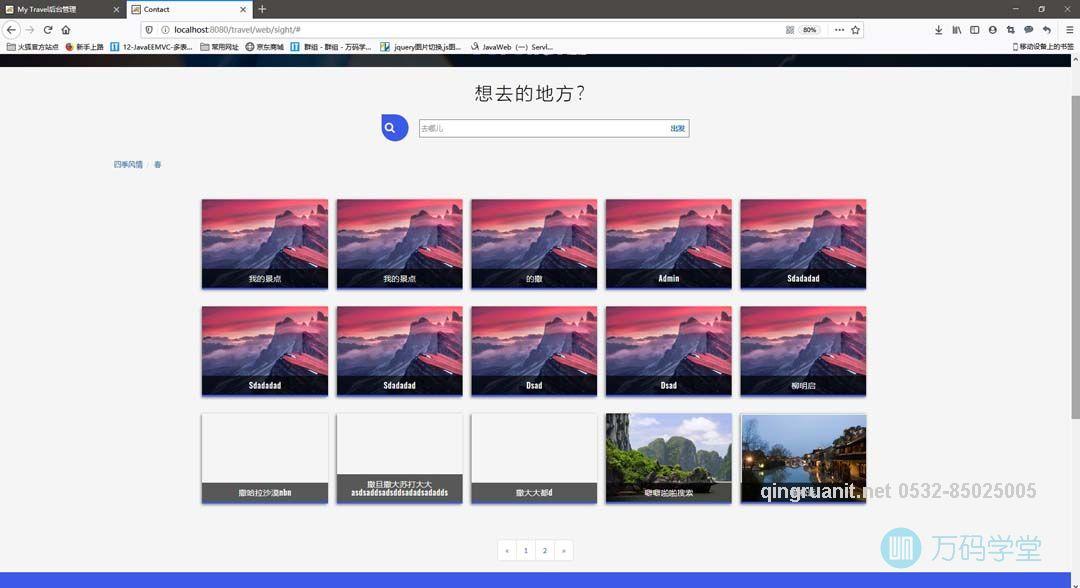
Task: Open the Library icon in the toolbar
Action: click(957, 29)
